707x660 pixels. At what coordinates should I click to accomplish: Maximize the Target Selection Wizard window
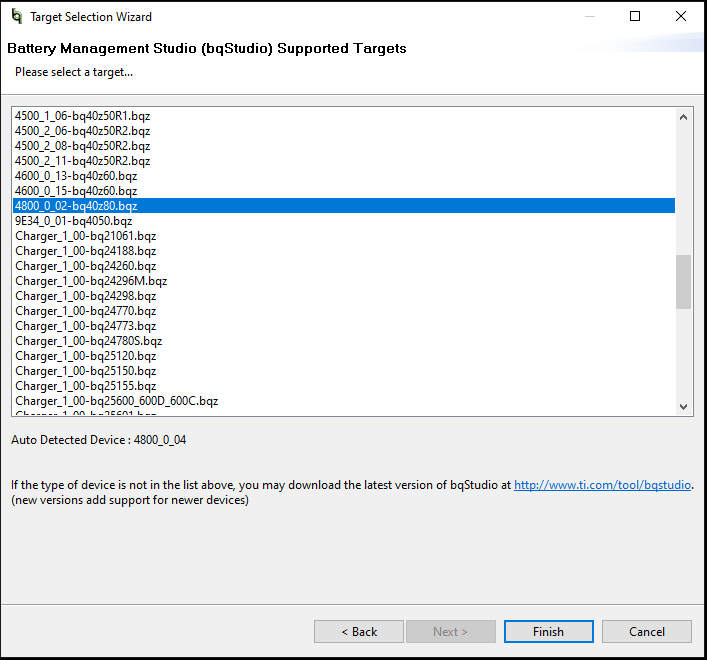point(635,16)
